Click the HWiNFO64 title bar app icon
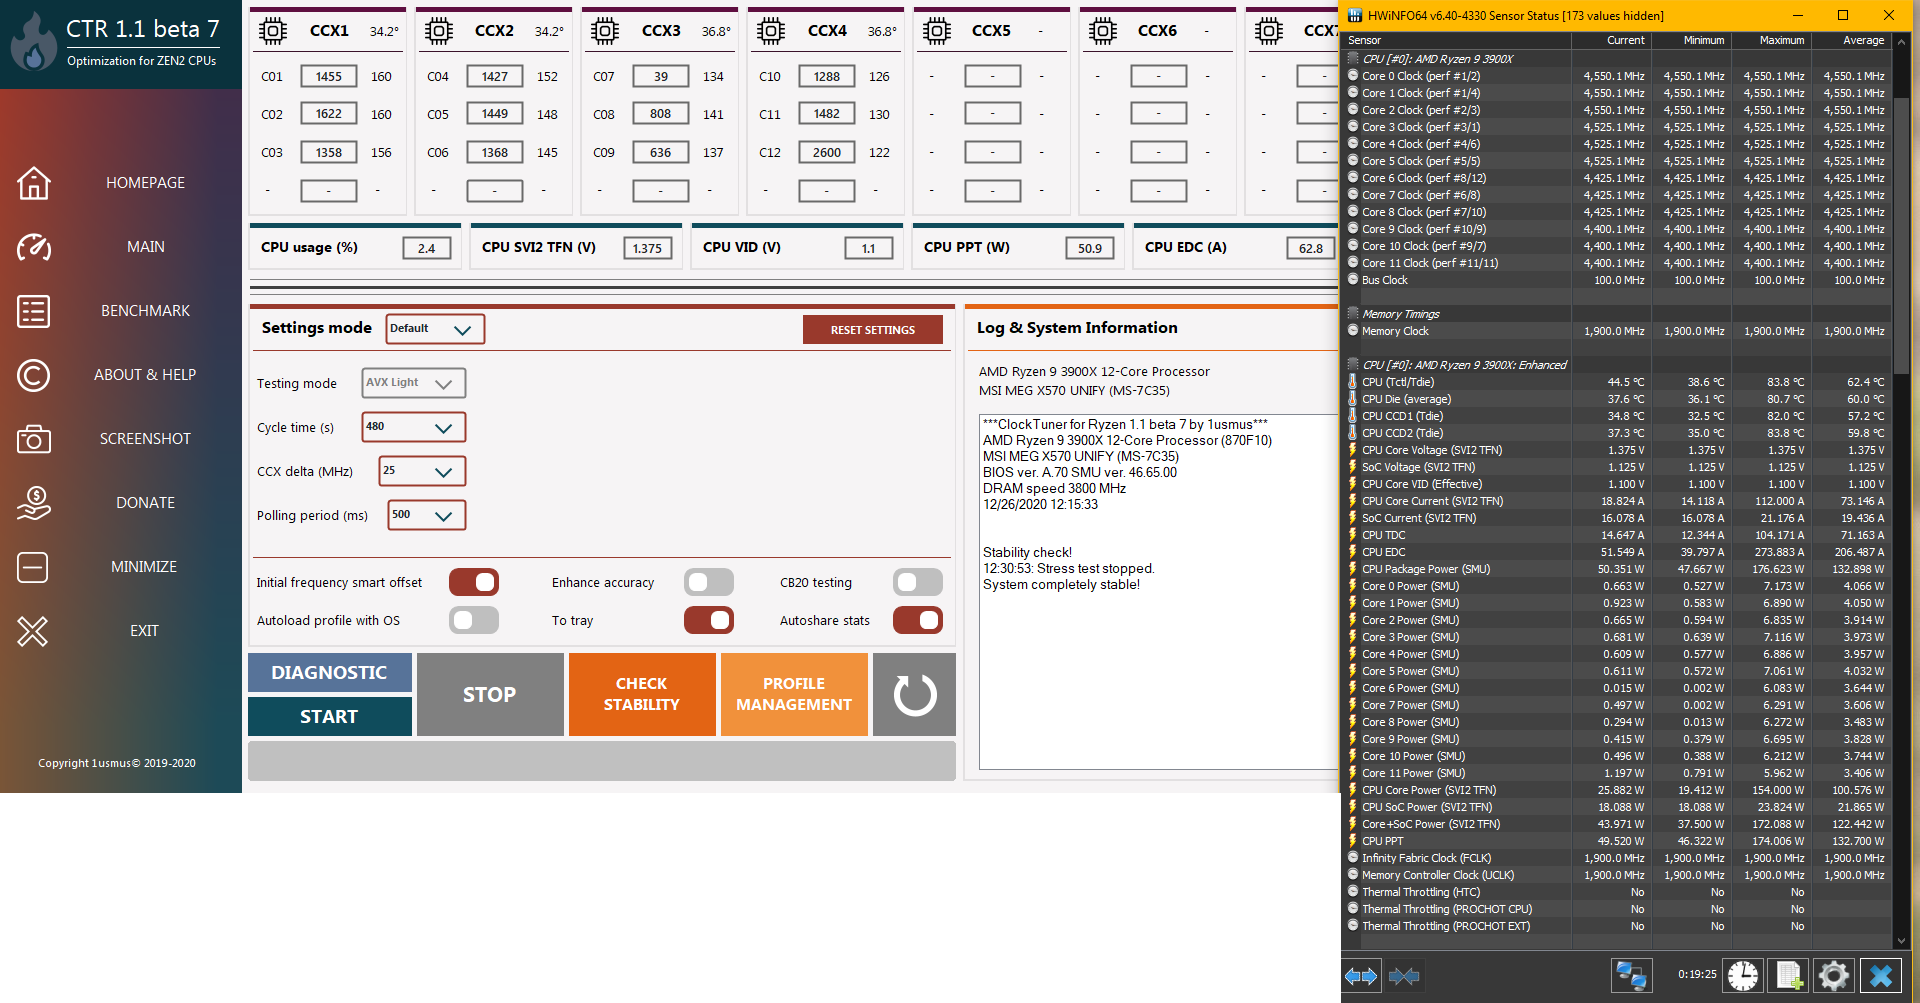Viewport: 1920px width, 1003px height. (1355, 15)
